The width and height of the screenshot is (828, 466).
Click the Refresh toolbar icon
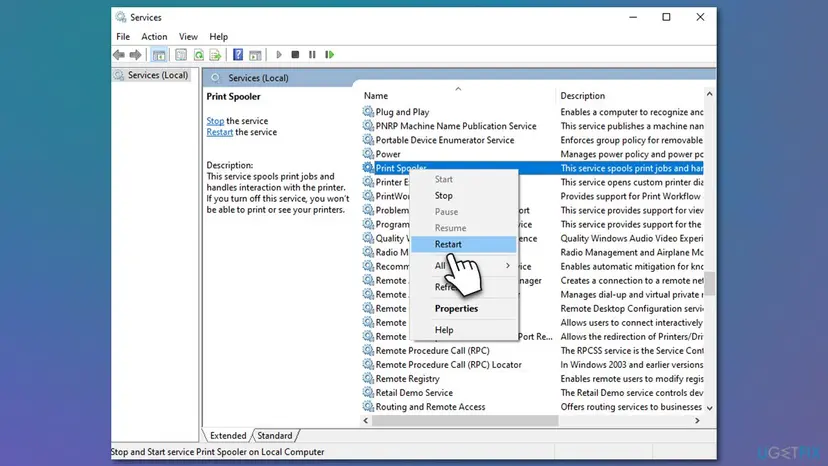click(x=199, y=54)
